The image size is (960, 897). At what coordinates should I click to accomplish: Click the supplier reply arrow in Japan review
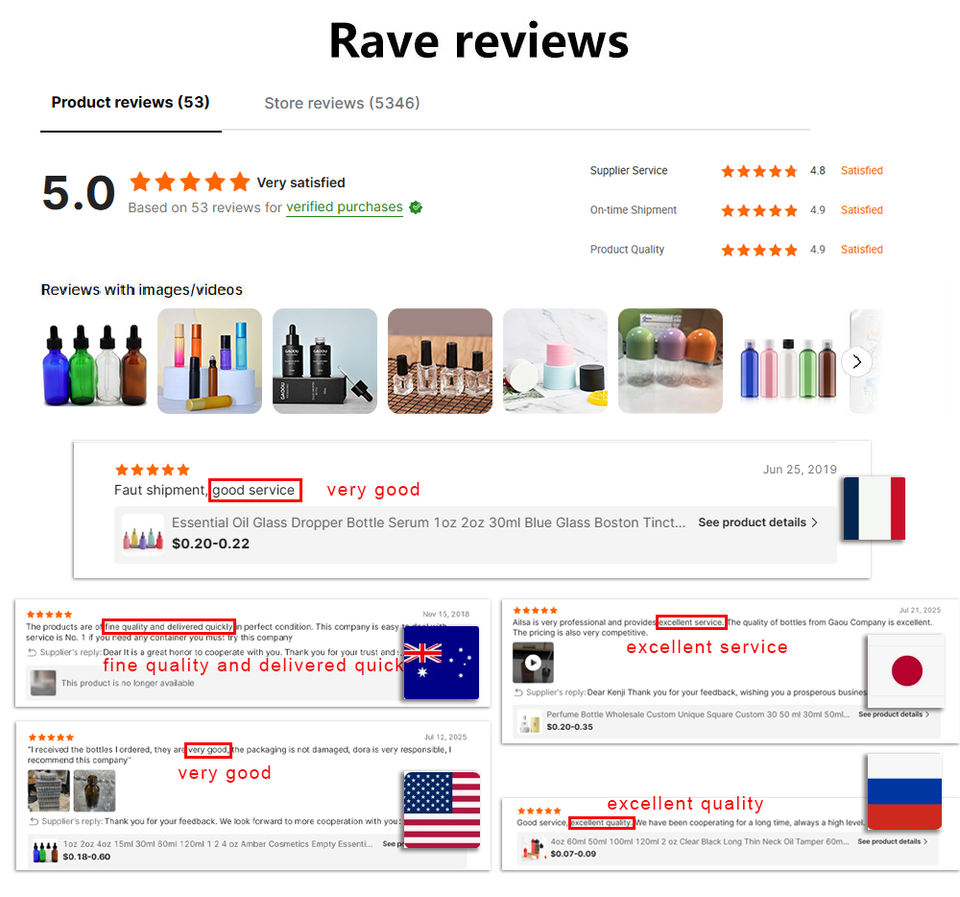coord(519,692)
